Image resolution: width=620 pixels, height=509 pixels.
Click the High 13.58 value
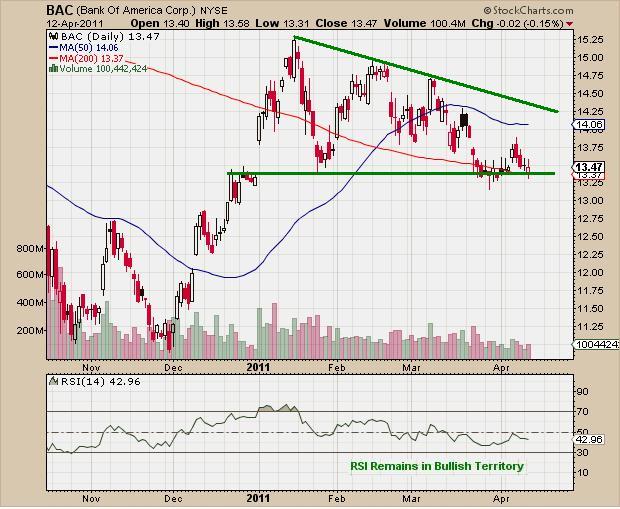(x=222, y=23)
